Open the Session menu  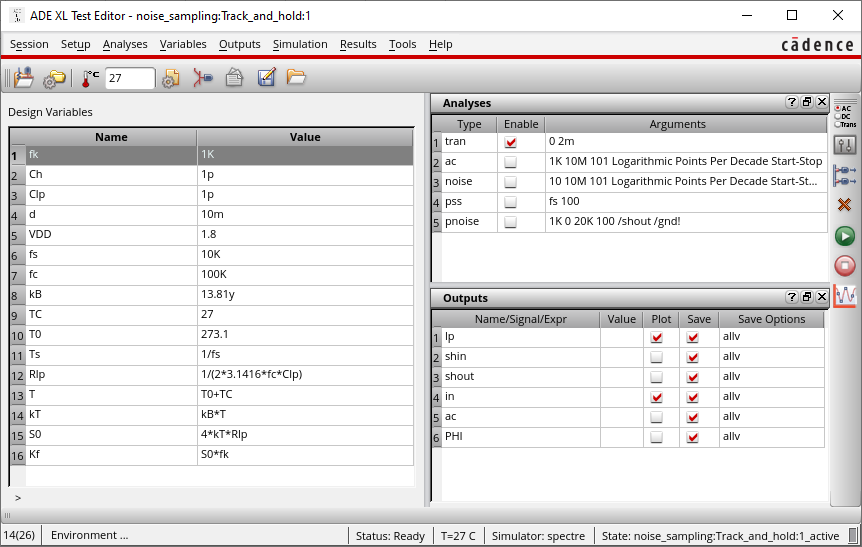point(29,44)
